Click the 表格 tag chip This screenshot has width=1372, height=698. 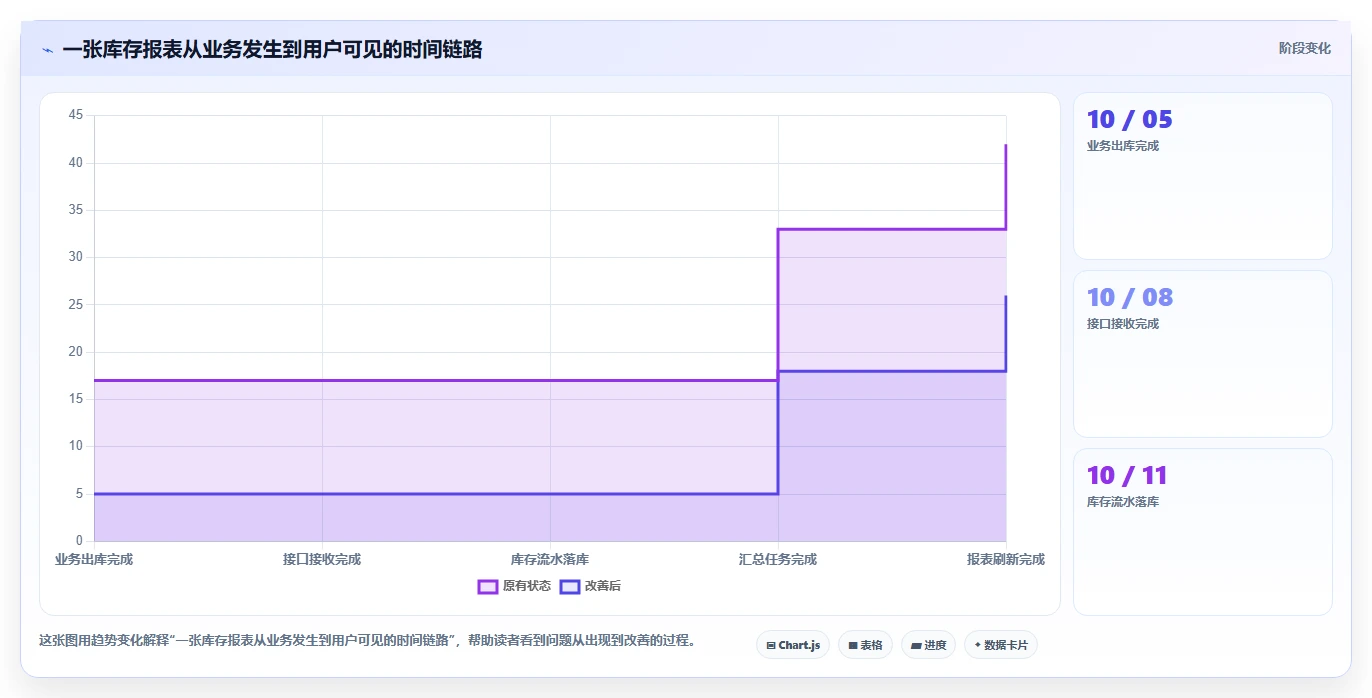[865, 645]
